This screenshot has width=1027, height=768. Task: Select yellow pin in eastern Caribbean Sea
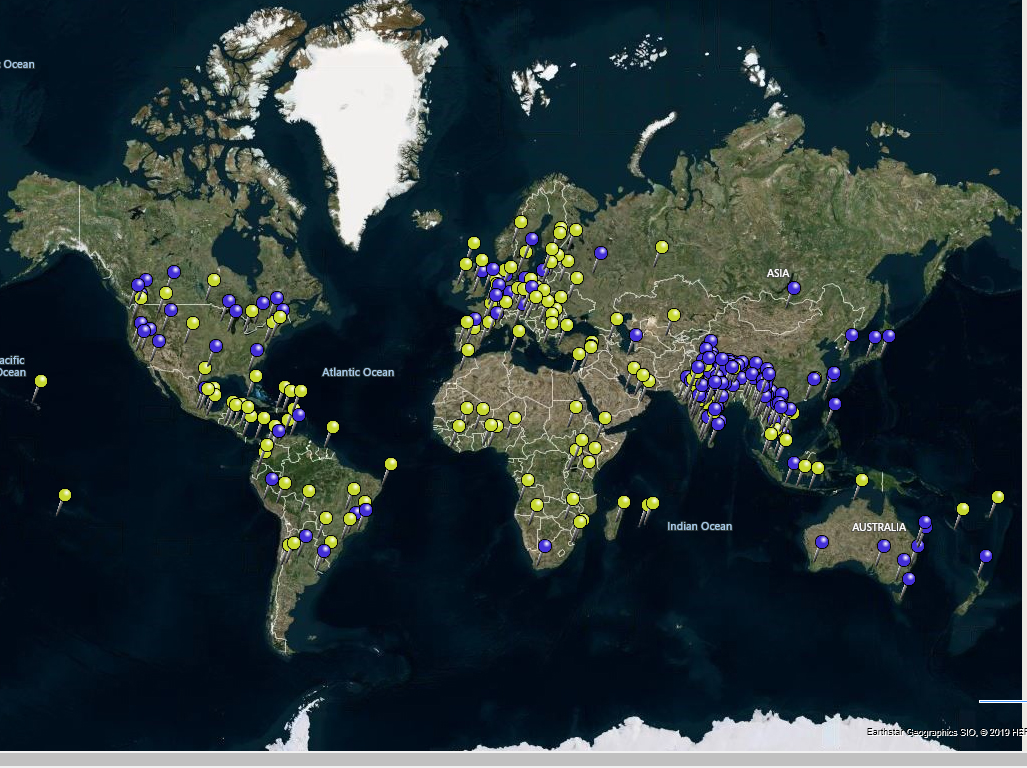[x=332, y=427]
